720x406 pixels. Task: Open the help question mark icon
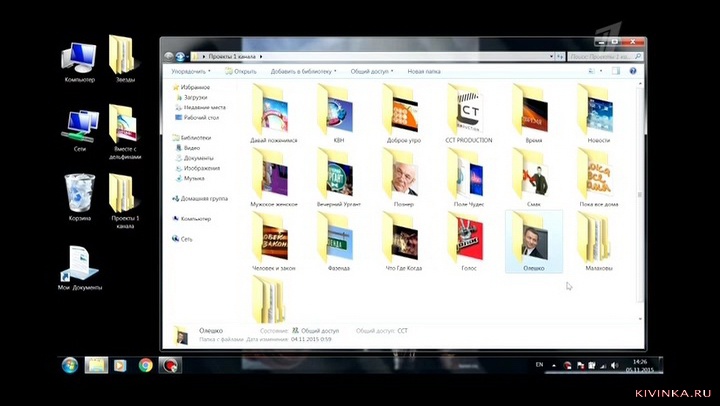tap(633, 72)
